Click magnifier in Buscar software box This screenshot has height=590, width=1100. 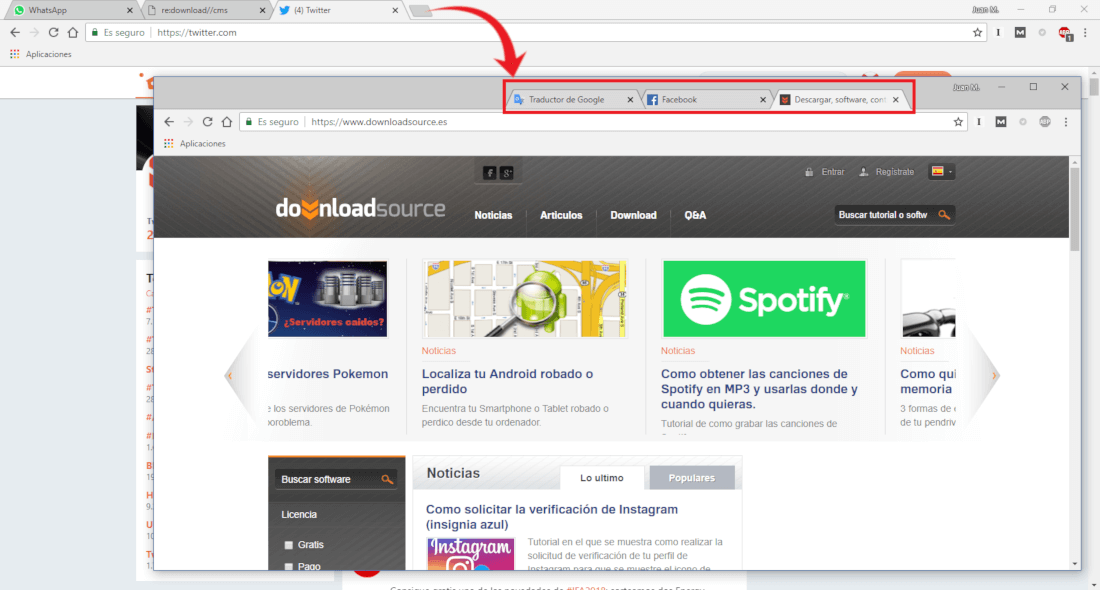coord(387,479)
